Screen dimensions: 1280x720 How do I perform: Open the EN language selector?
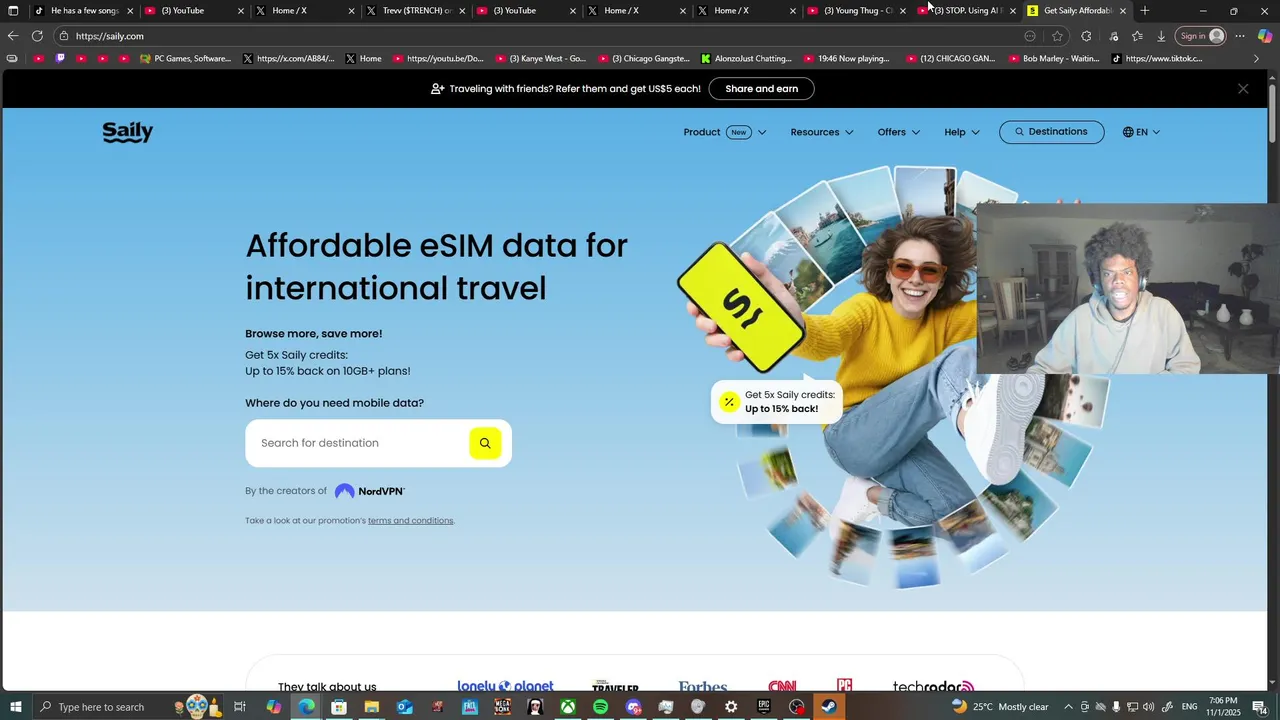[1141, 132]
